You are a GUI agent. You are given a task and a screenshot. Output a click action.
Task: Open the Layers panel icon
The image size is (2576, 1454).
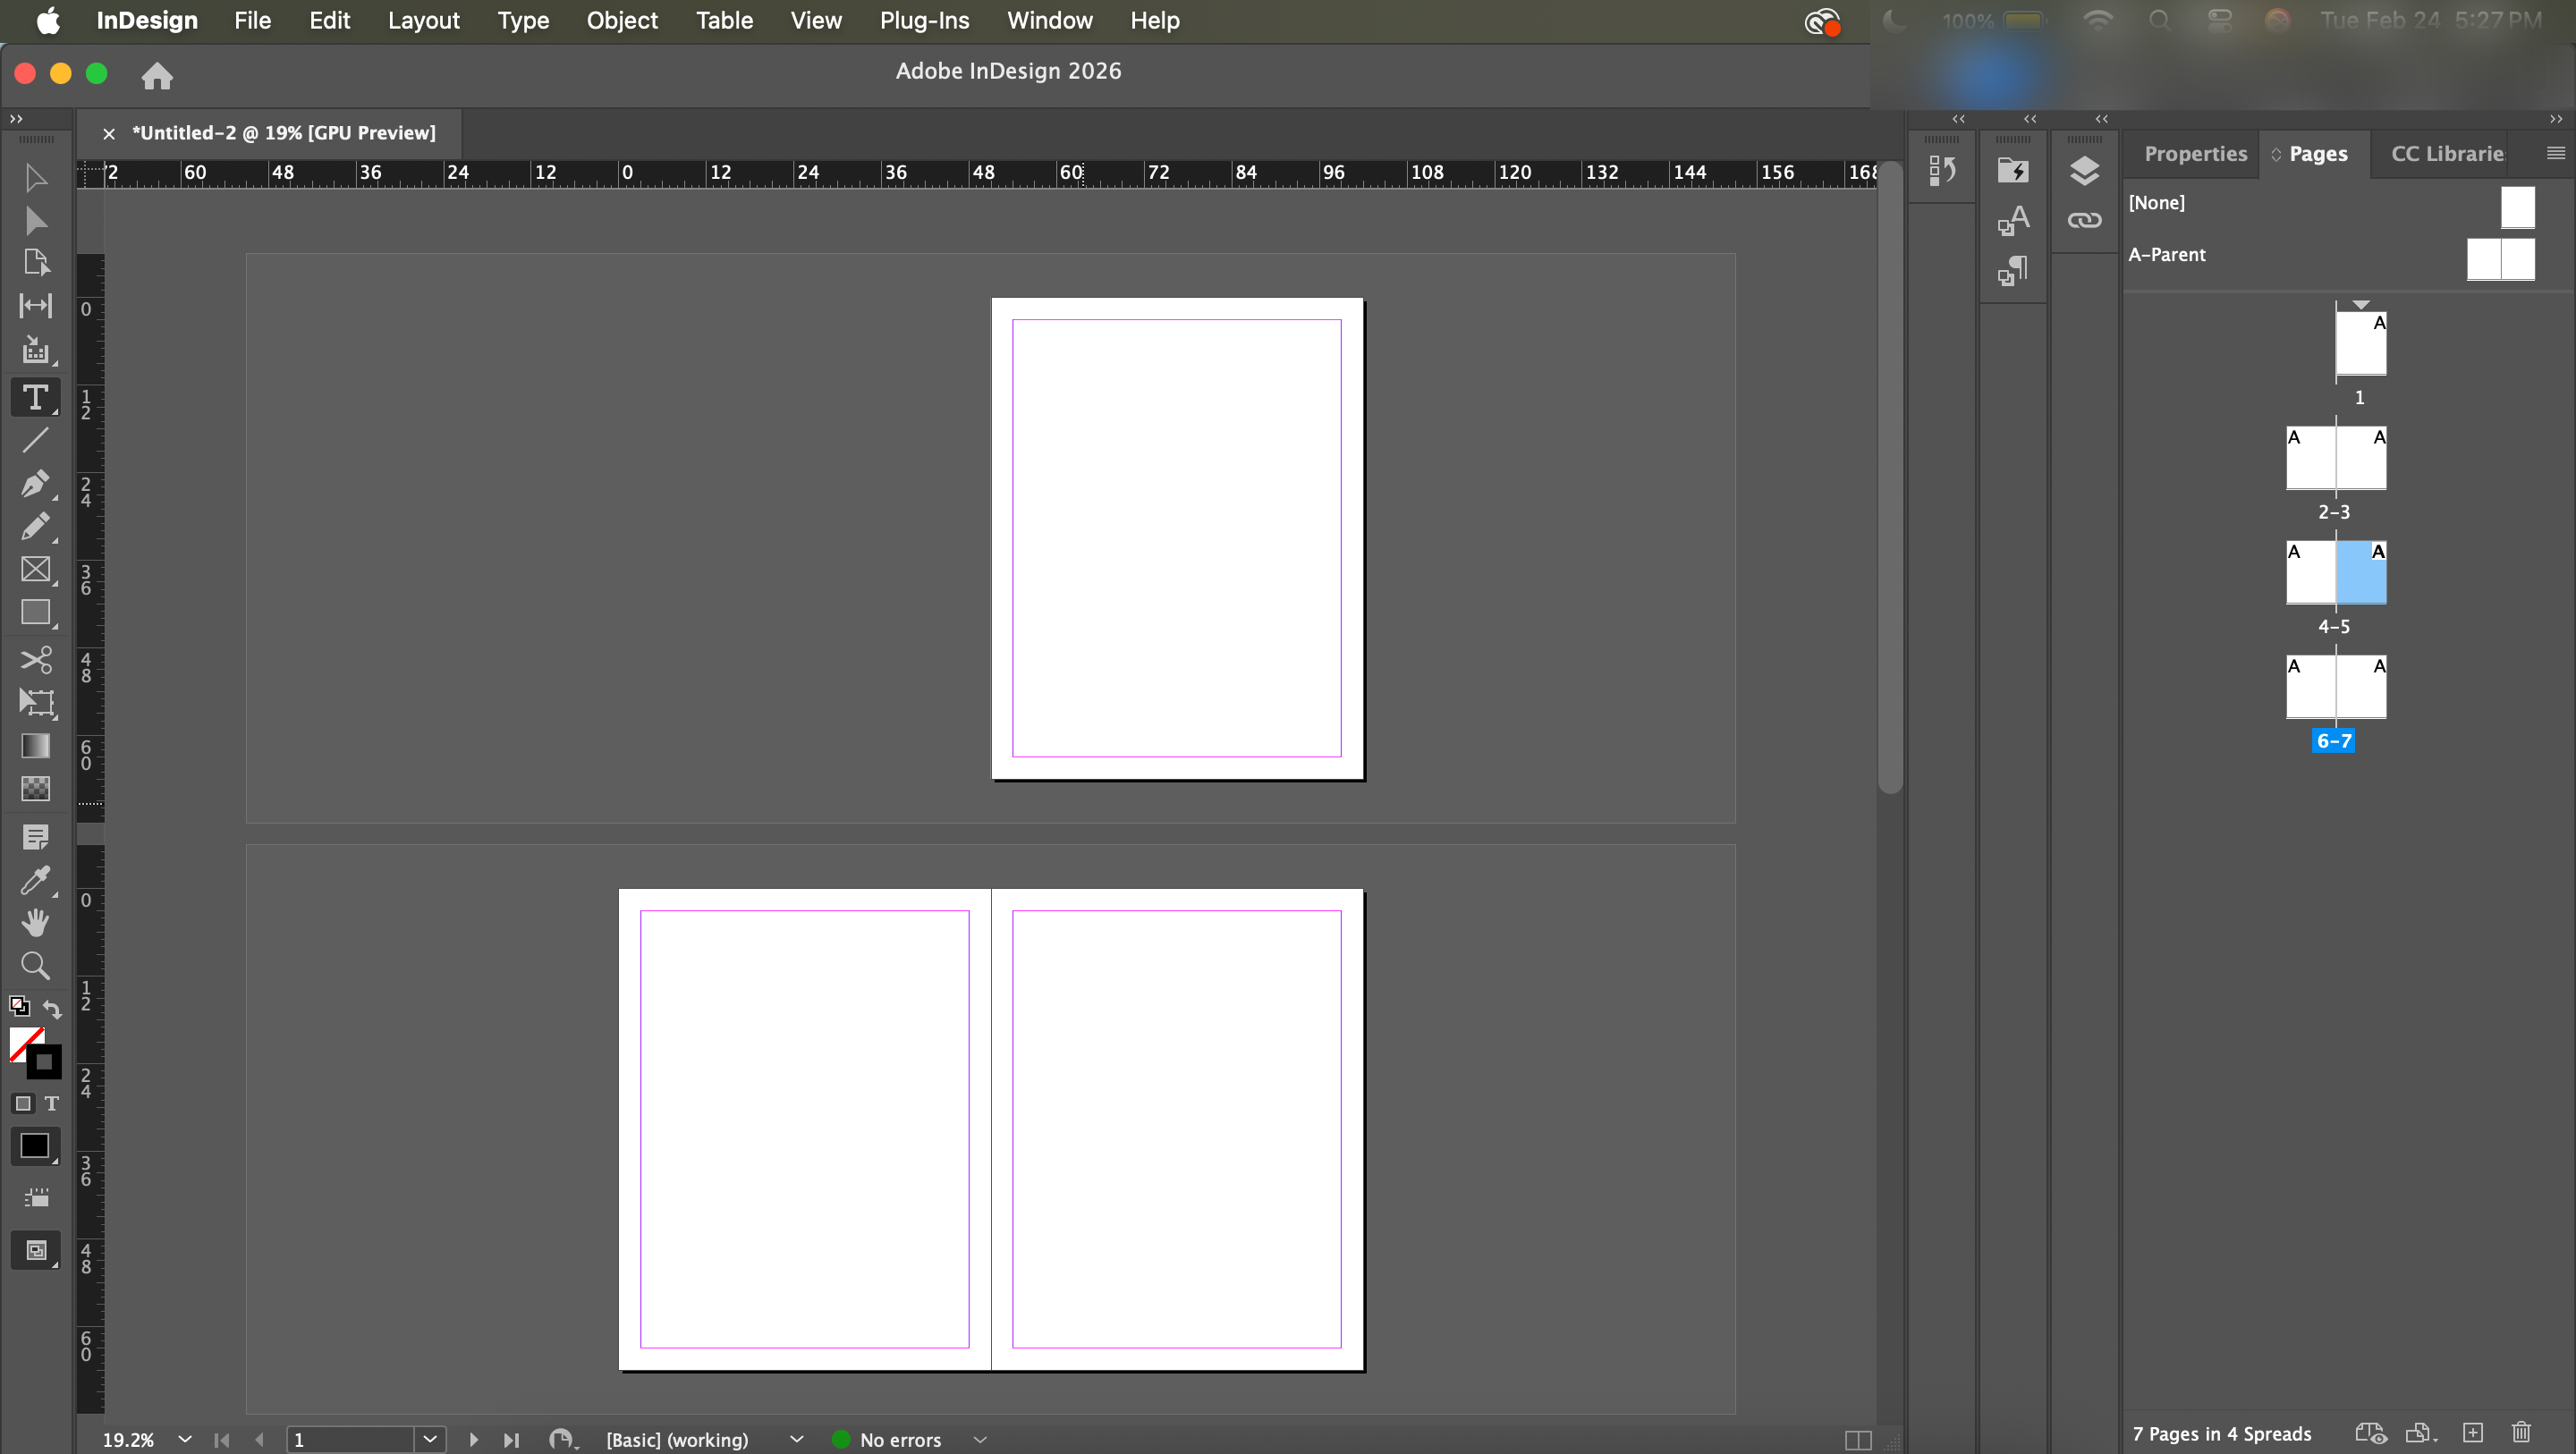pos(2084,171)
